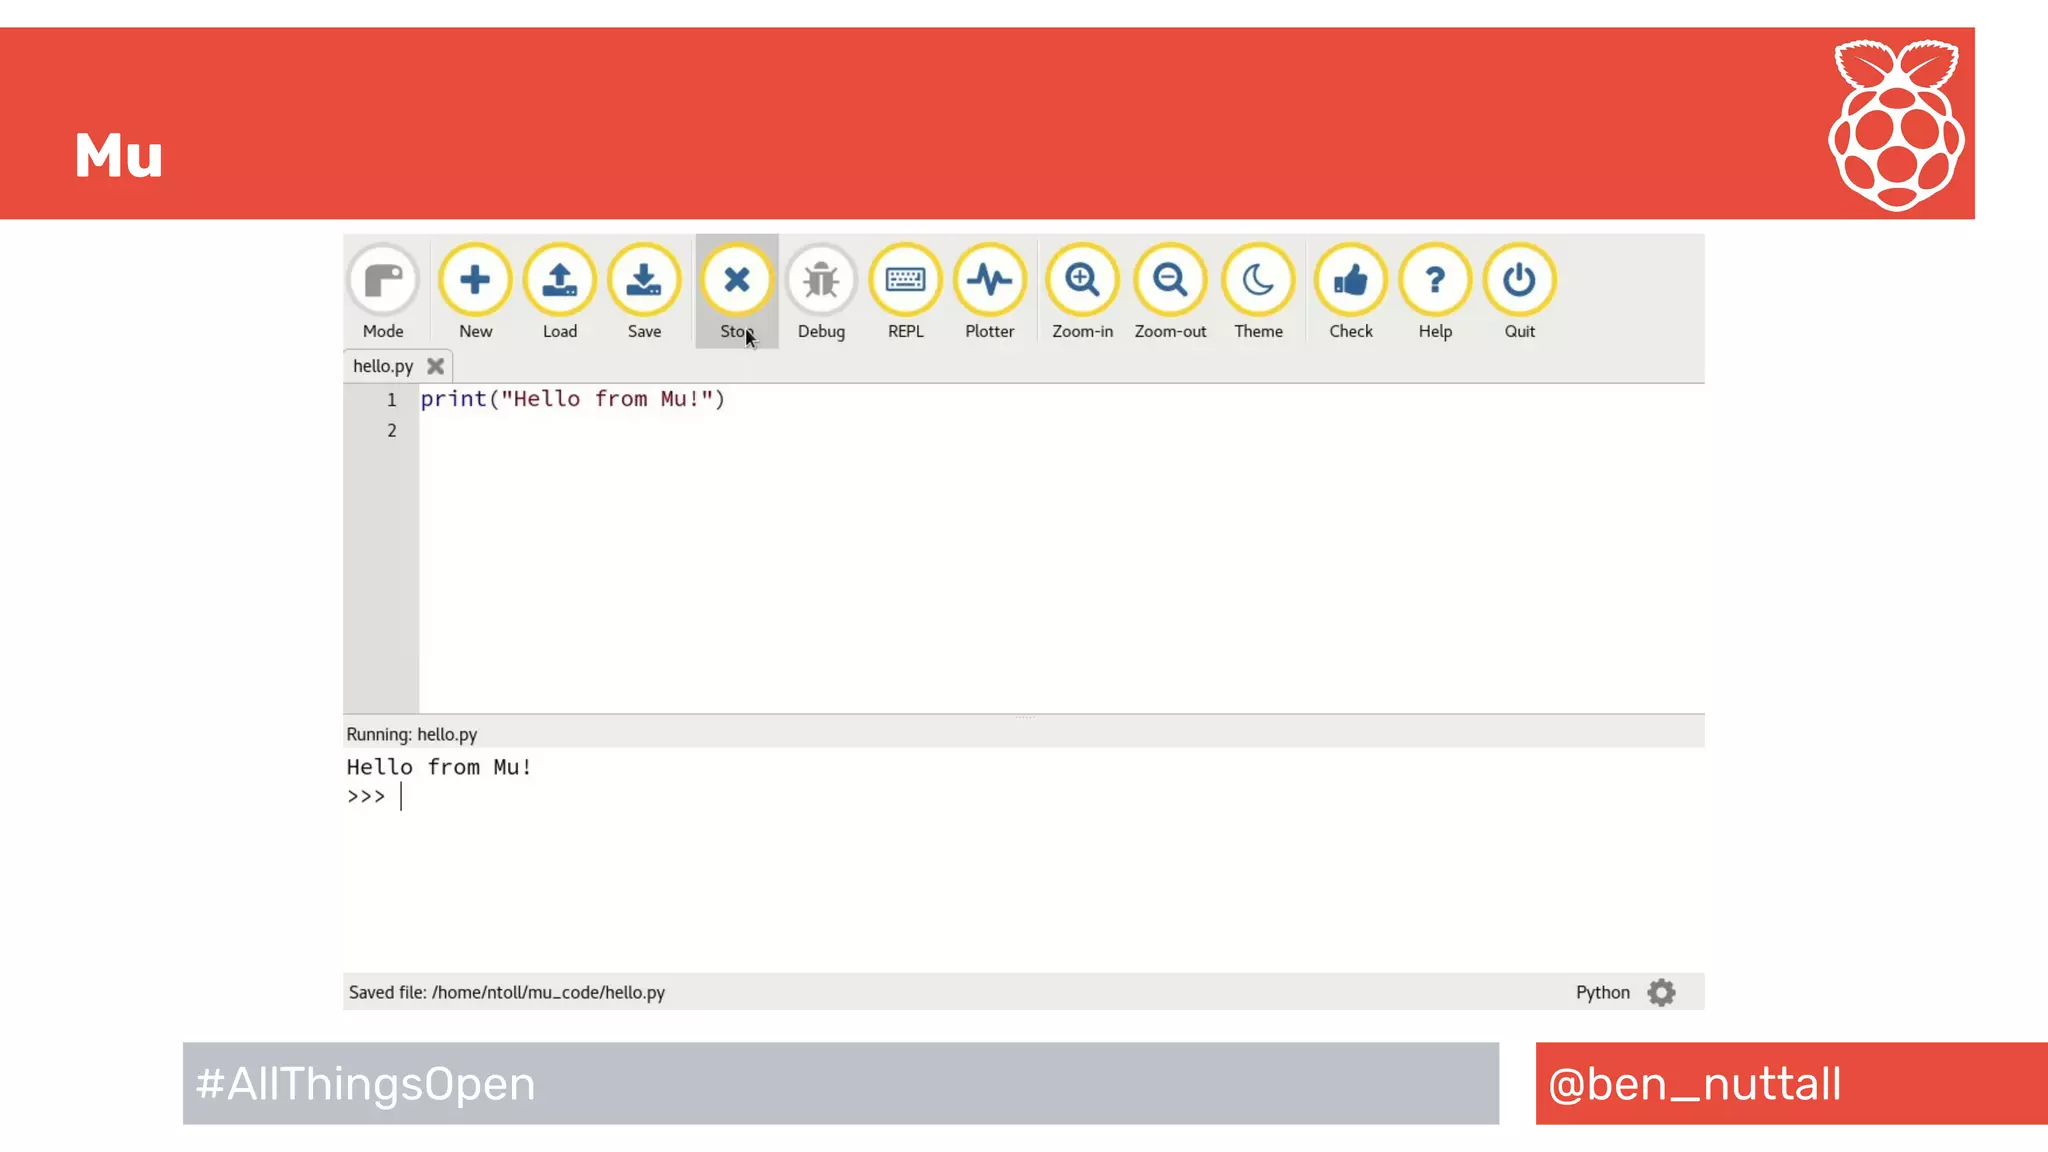Viewport: 2048px width, 1152px height.
Task: Open the REPL panel
Action: pyautogui.click(x=905, y=281)
